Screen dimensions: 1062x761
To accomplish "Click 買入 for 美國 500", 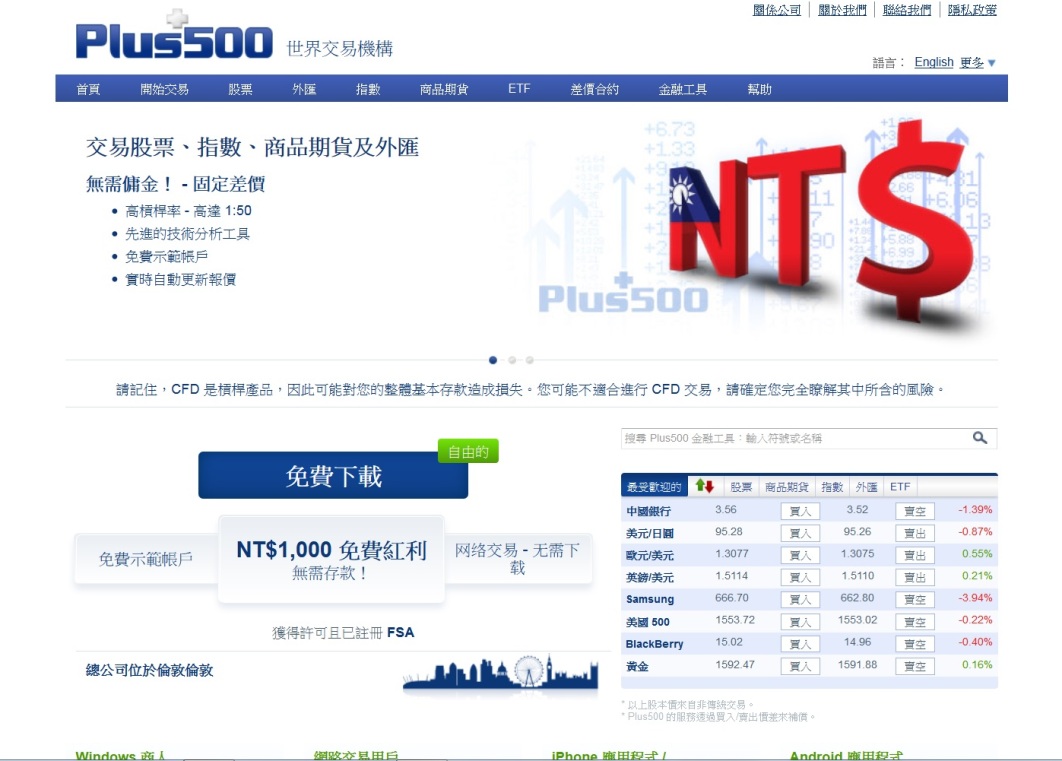I will pyautogui.click(x=800, y=622).
